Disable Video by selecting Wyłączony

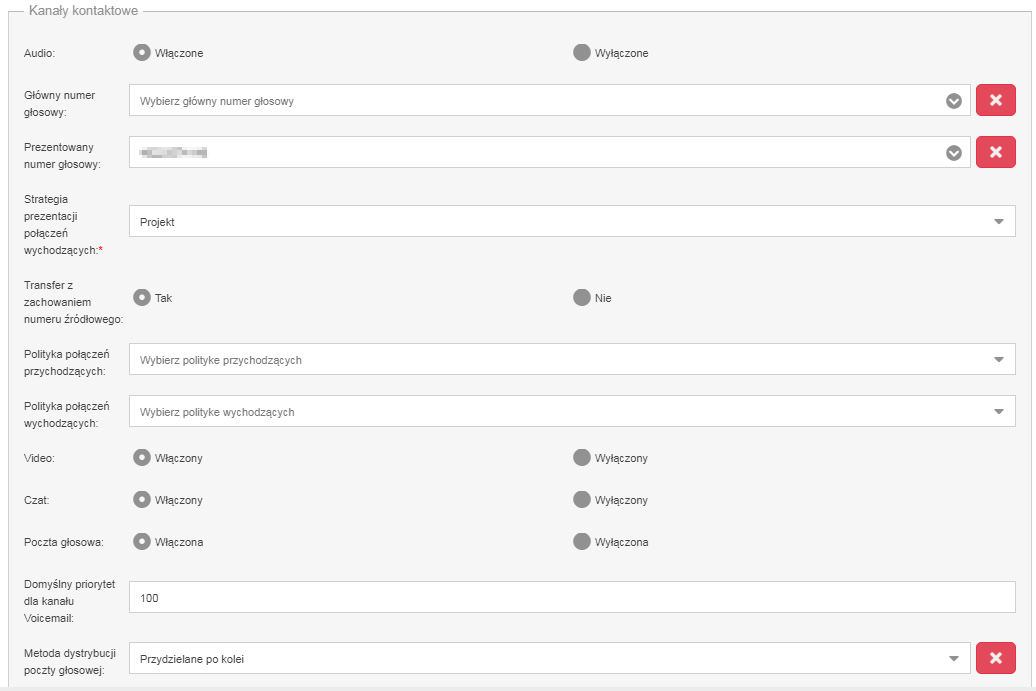[x=581, y=457]
